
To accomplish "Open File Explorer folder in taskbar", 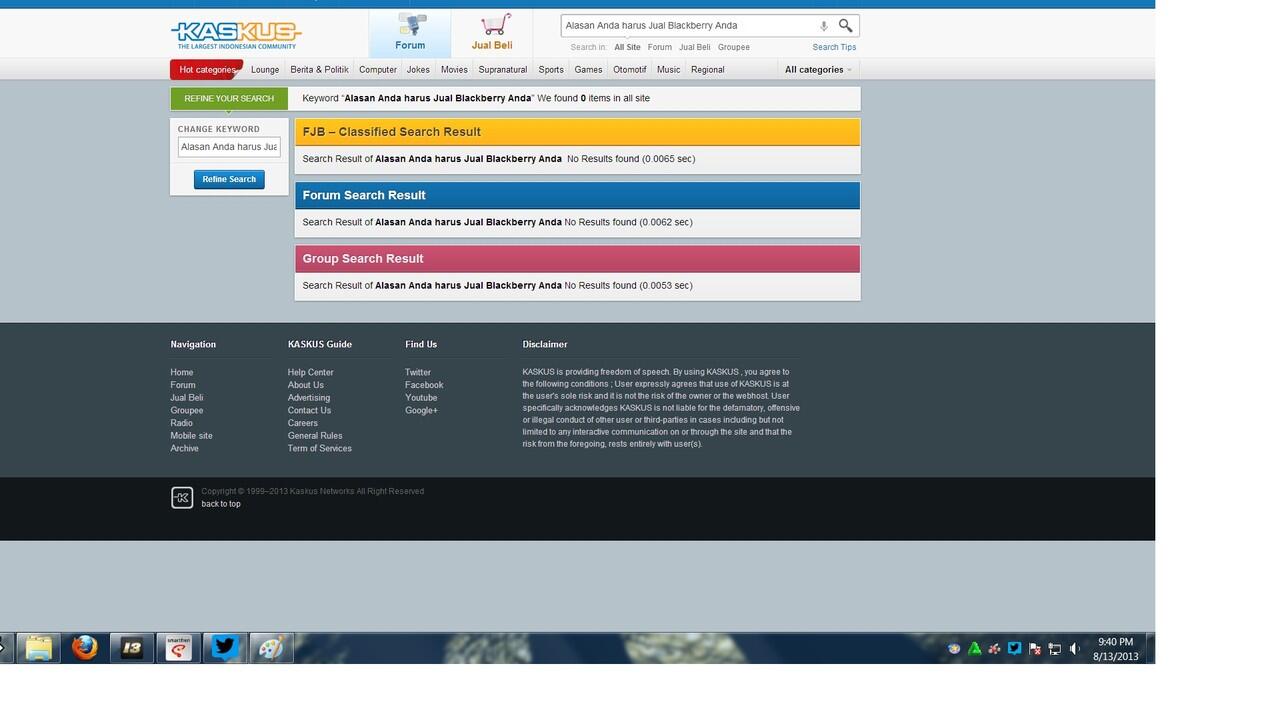I will pyautogui.click(x=38, y=648).
